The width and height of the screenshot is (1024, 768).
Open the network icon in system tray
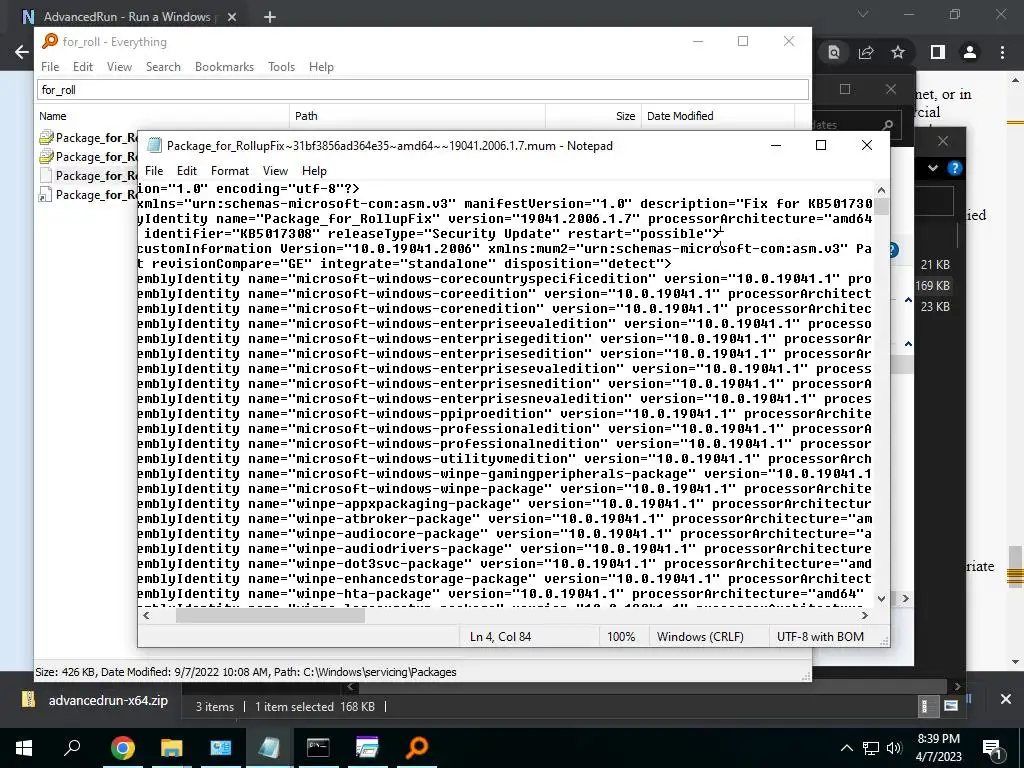click(x=871, y=748)
